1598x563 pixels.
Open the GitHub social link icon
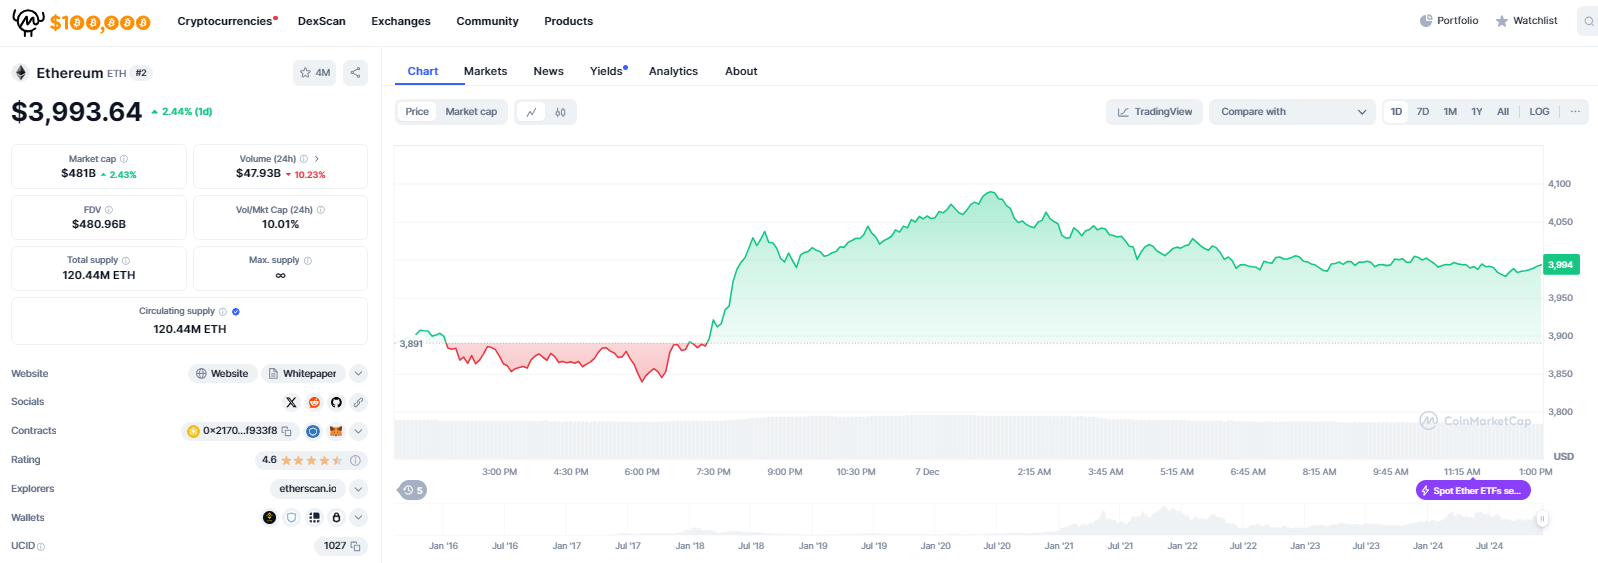click(x=336, y=402)
